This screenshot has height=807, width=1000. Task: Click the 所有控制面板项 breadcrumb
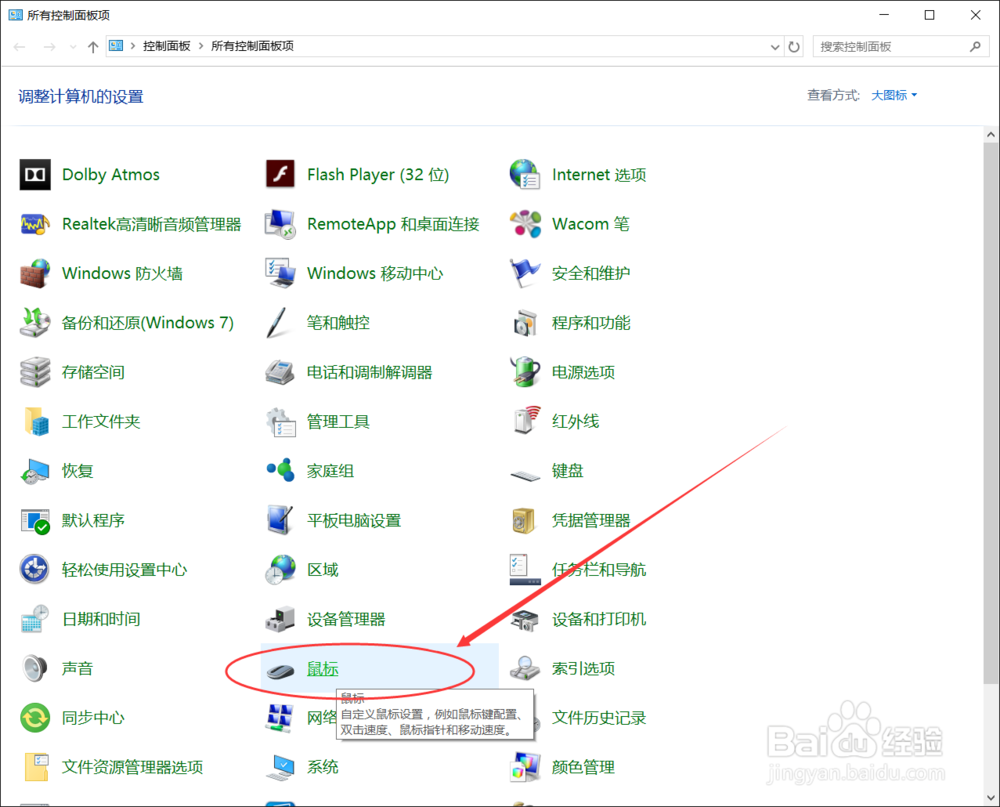point(253,46)
